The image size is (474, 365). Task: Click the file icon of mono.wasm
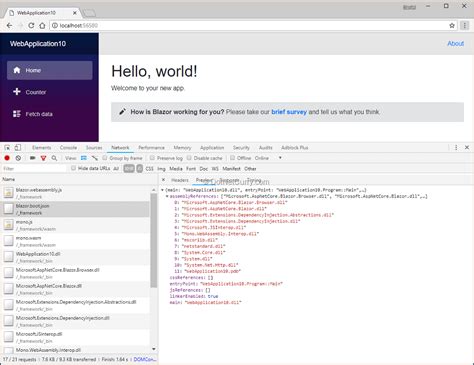pos(9,241)
